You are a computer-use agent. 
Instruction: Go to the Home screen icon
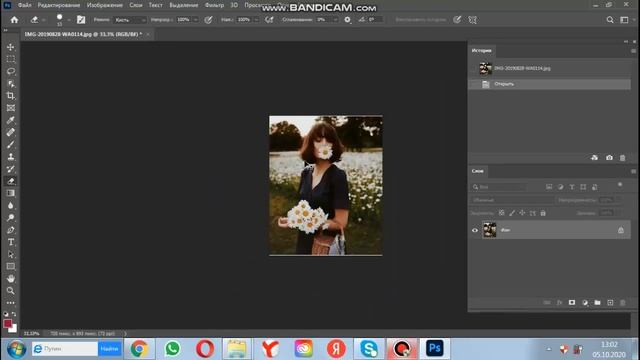(x=14, y=20)
